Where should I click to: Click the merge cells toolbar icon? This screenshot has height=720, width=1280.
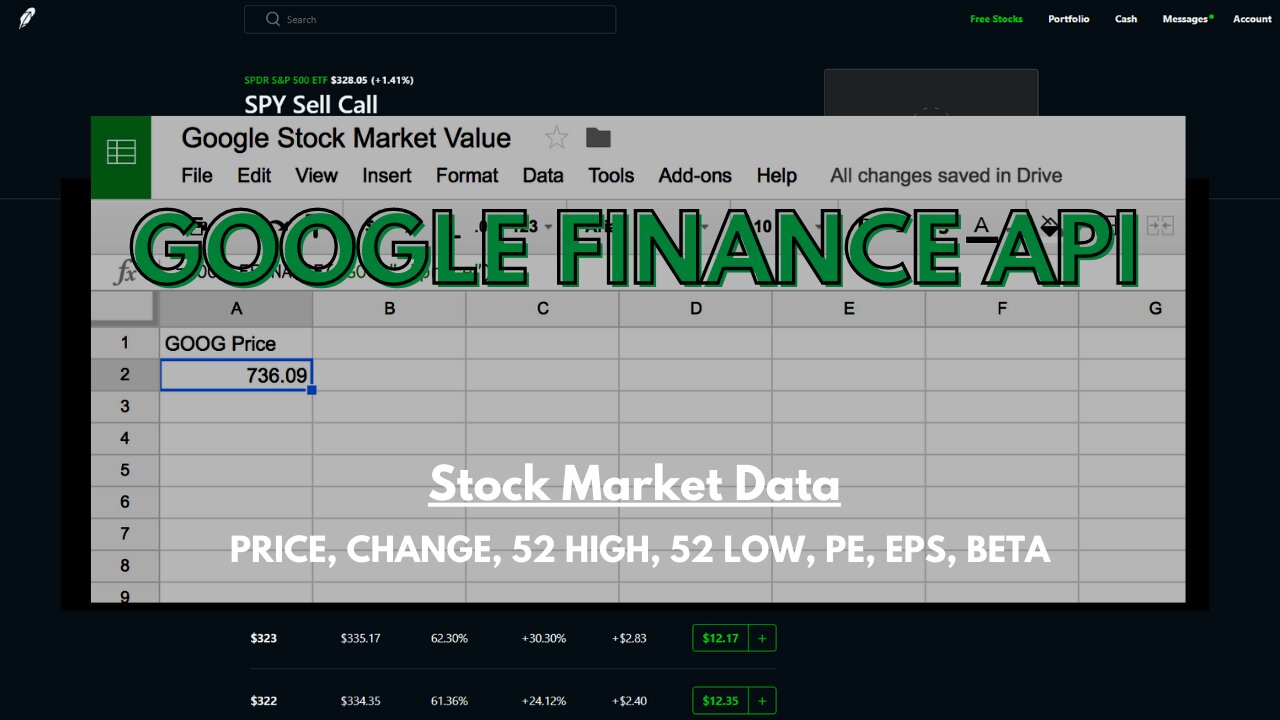[x=1160, y=225]
